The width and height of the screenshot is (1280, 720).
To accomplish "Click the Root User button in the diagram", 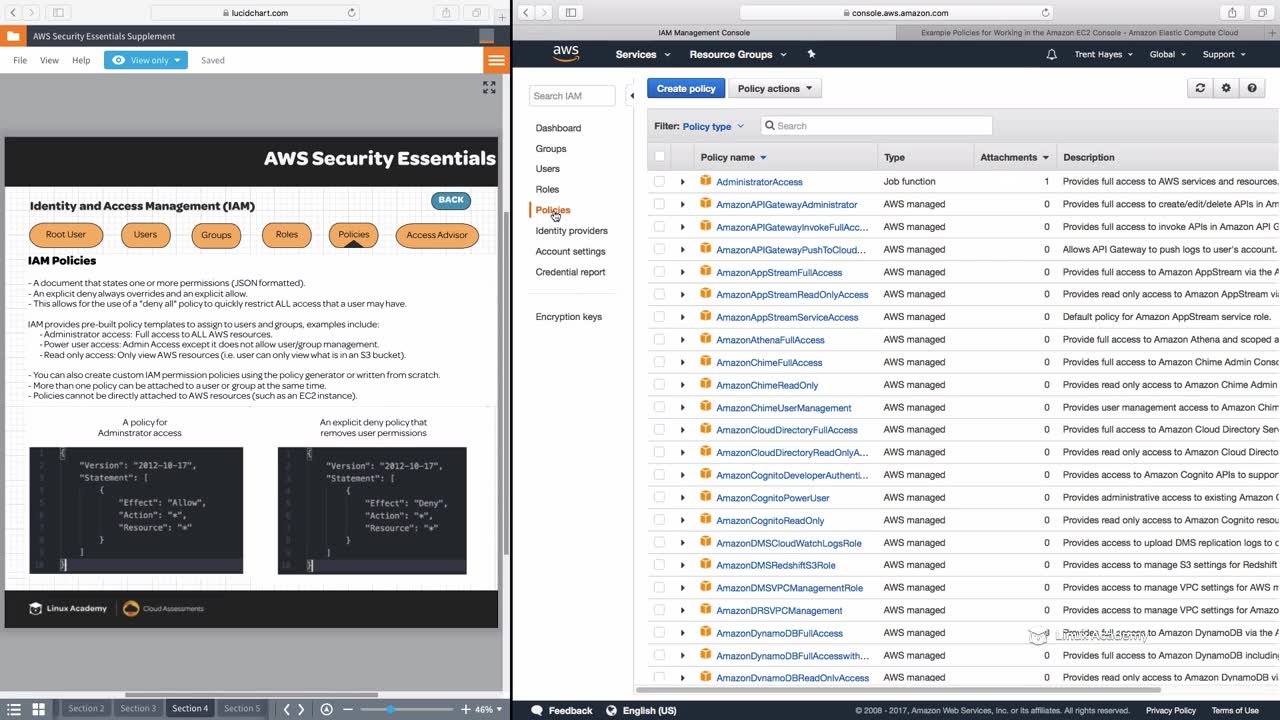I will (x=66, y=235).
